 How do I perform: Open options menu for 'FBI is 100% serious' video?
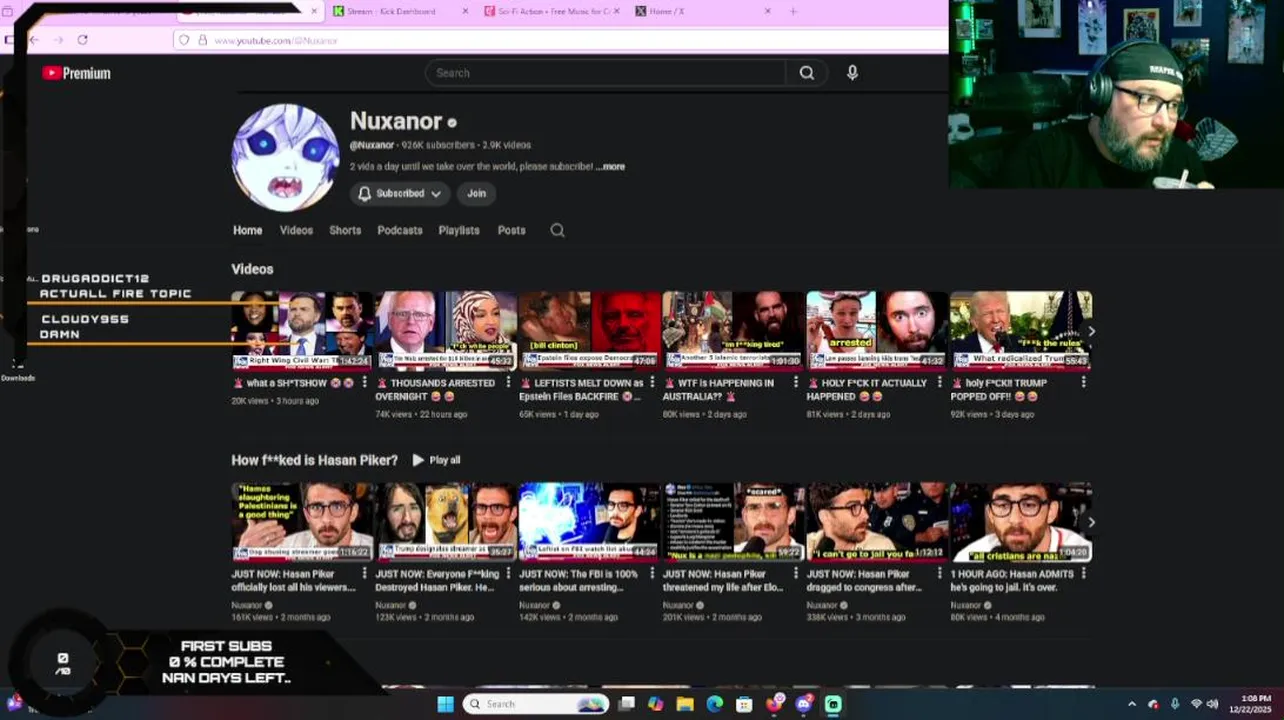click(652, 574)
